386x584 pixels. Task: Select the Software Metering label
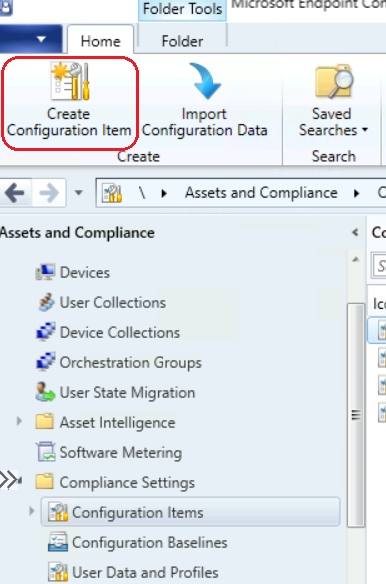(121, 452)
